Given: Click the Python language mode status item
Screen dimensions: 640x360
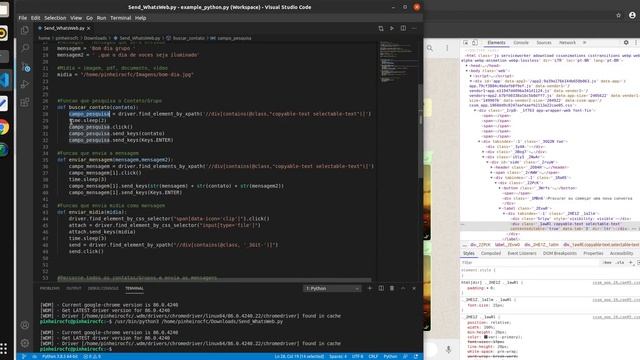Looking at the screenshot, I should (390, 356).
